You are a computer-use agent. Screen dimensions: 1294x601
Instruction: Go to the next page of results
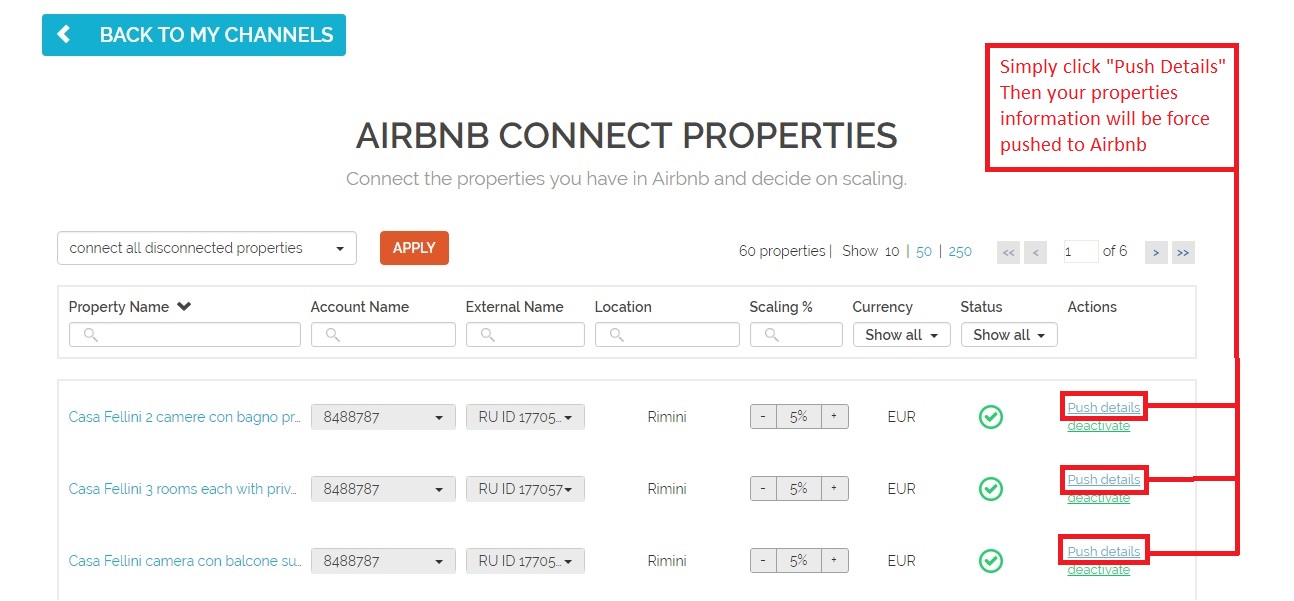[x=1156, y=252]
